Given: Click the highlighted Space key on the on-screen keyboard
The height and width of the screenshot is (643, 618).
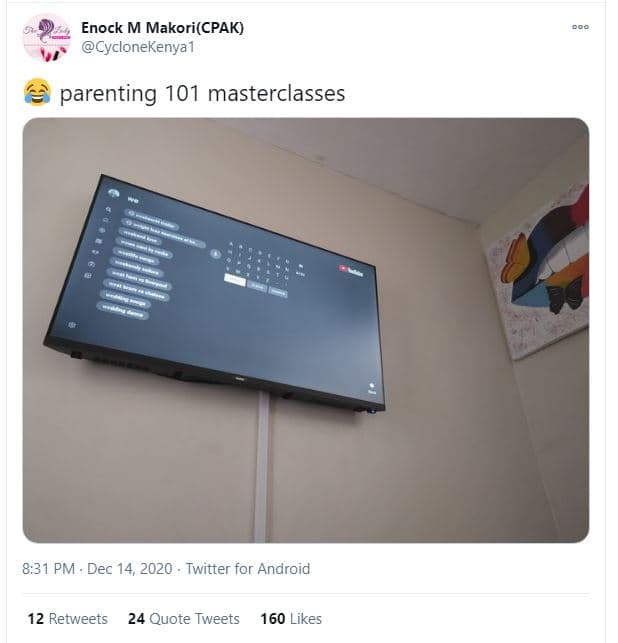Looking at the screenshot, I should coord(235,280).
